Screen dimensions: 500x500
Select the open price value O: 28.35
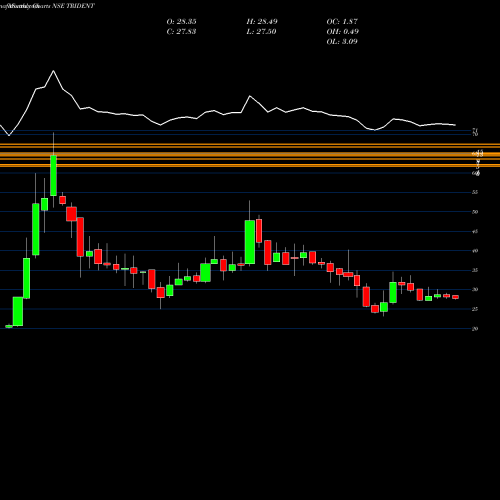coord(181,21)
